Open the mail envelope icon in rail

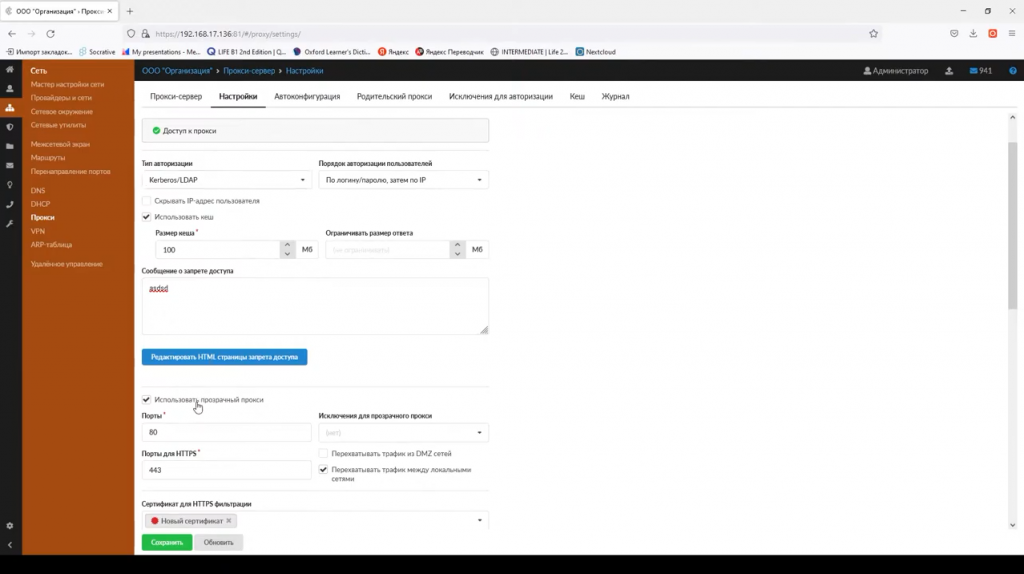[10, 165]
